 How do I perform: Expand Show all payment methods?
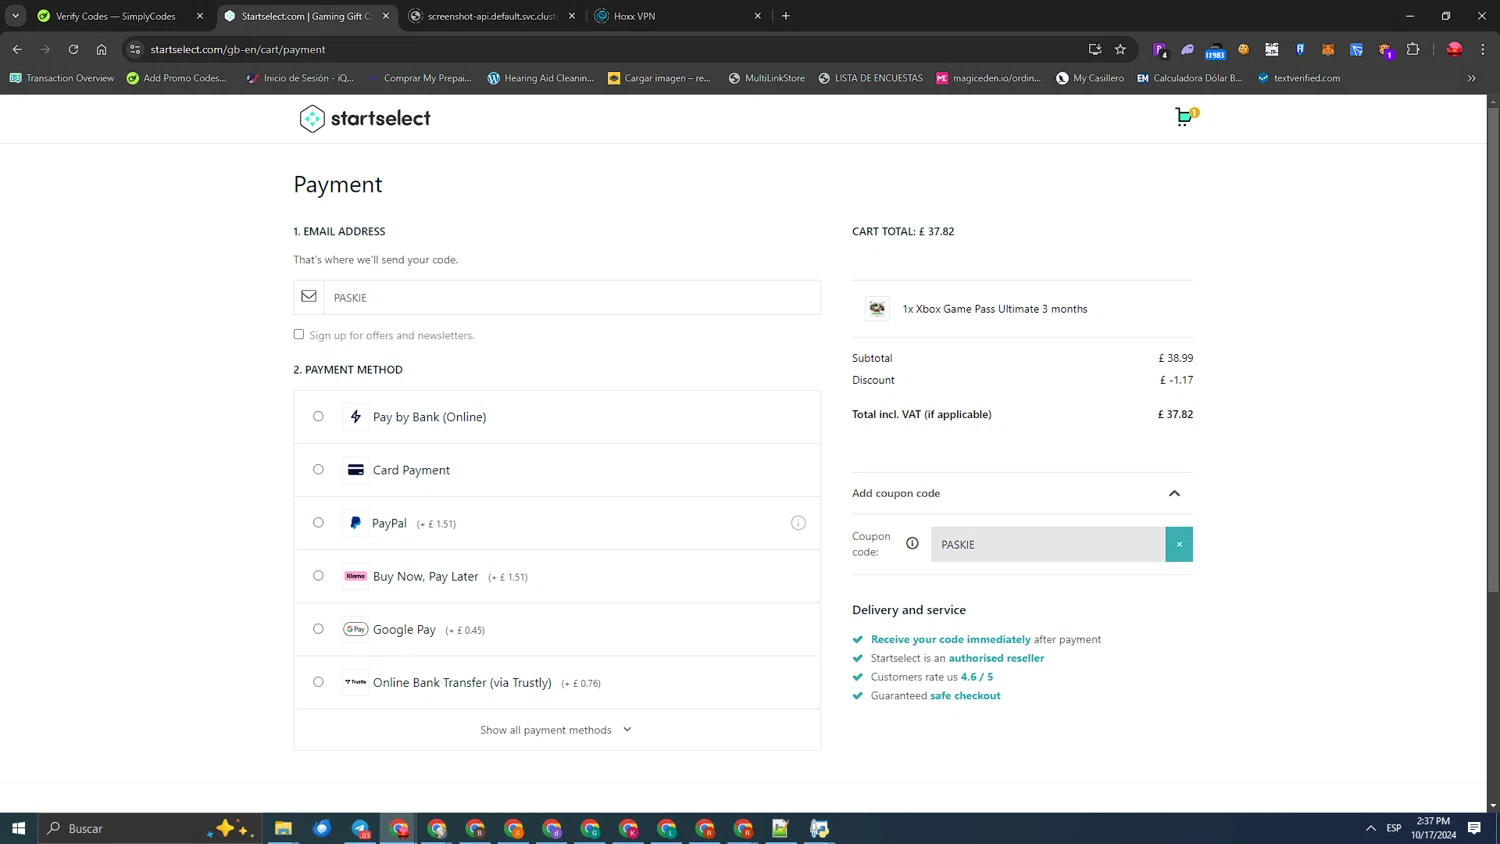click(556, 730)
